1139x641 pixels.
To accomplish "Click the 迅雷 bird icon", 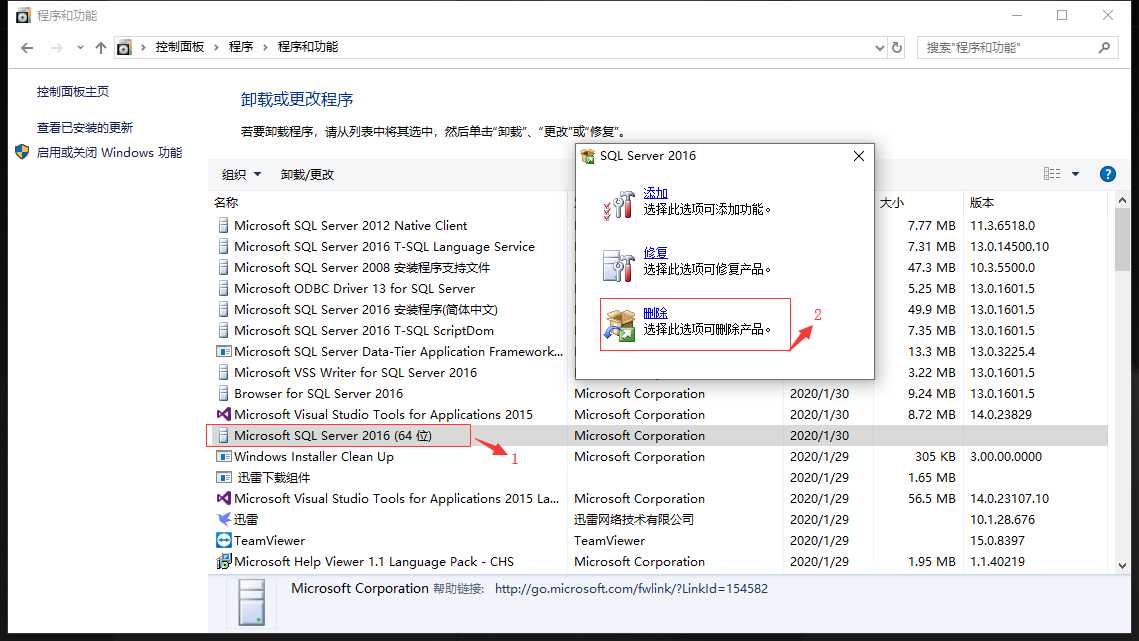I will (224, 519).
